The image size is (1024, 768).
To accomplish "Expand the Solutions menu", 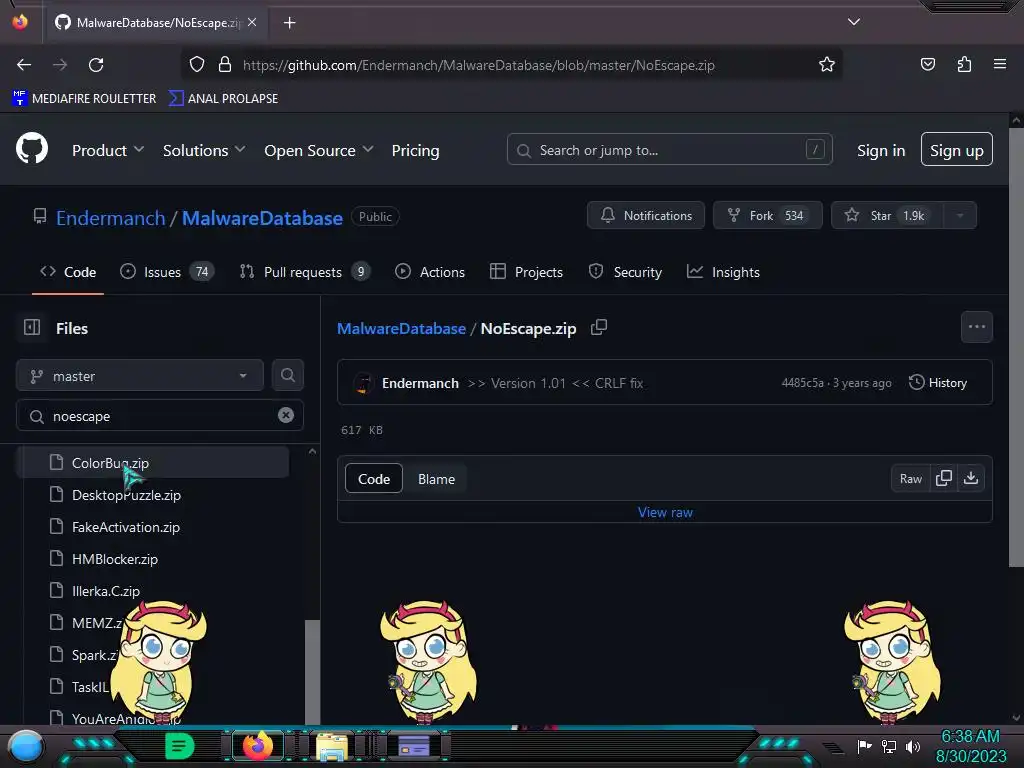I will click(x=204, y=150).
